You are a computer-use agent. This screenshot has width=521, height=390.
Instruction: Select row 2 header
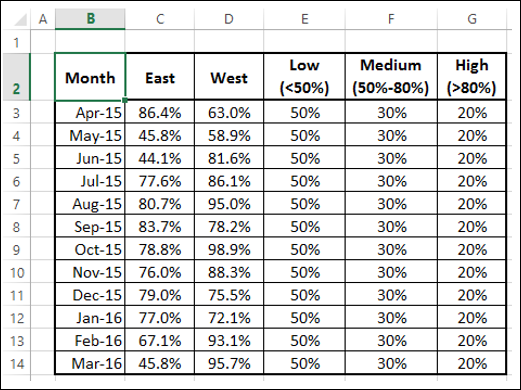click(x=16, y=77)
